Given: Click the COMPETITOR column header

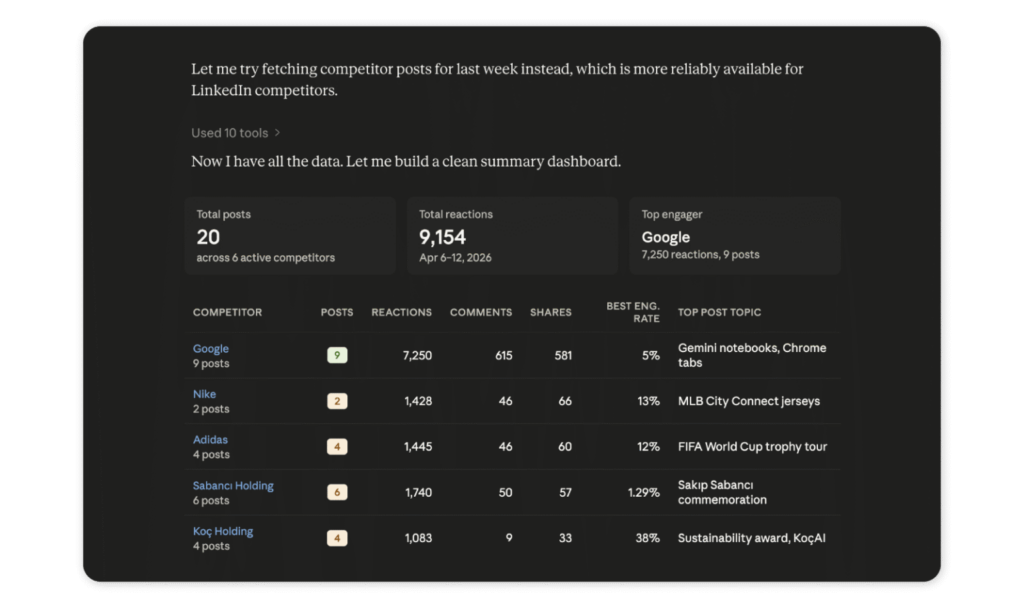Looking at the screenshot, I should (x=227, y=312).
